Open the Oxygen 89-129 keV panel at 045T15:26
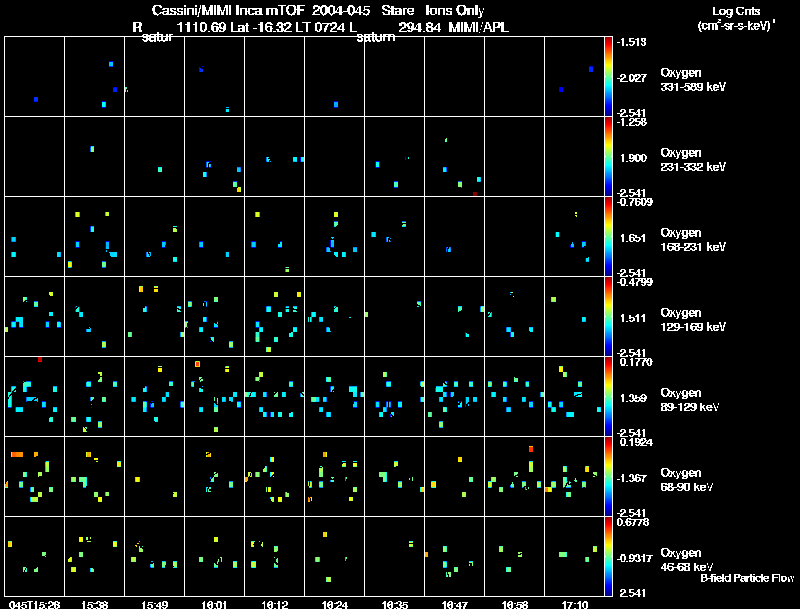Screen dimensions: 800x609 (35, 397)
